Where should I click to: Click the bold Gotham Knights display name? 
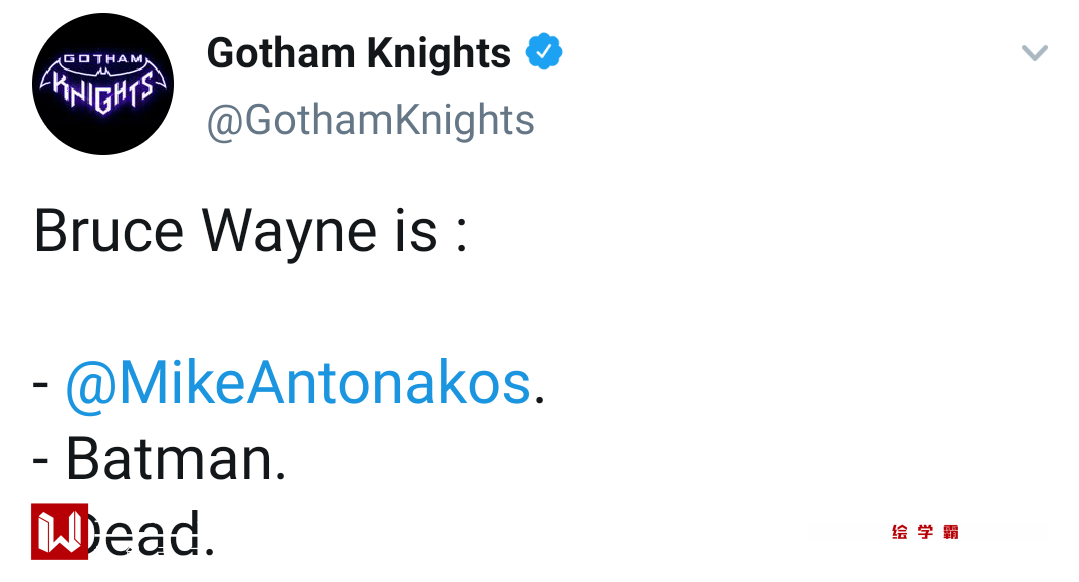pos(358,53)
